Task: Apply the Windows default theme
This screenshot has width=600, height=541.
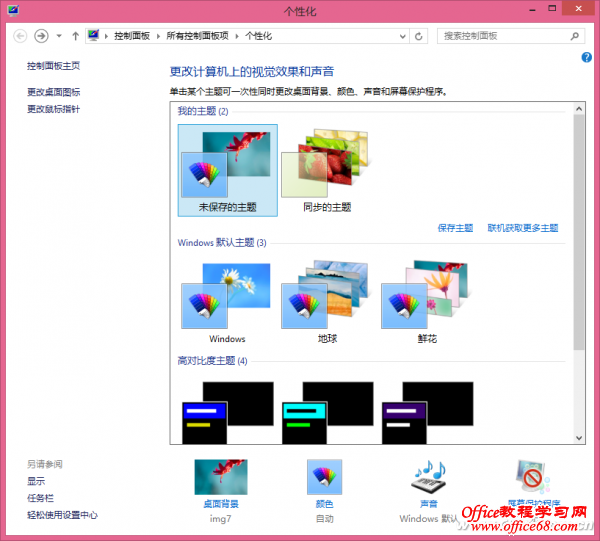Action: point(227,300)
